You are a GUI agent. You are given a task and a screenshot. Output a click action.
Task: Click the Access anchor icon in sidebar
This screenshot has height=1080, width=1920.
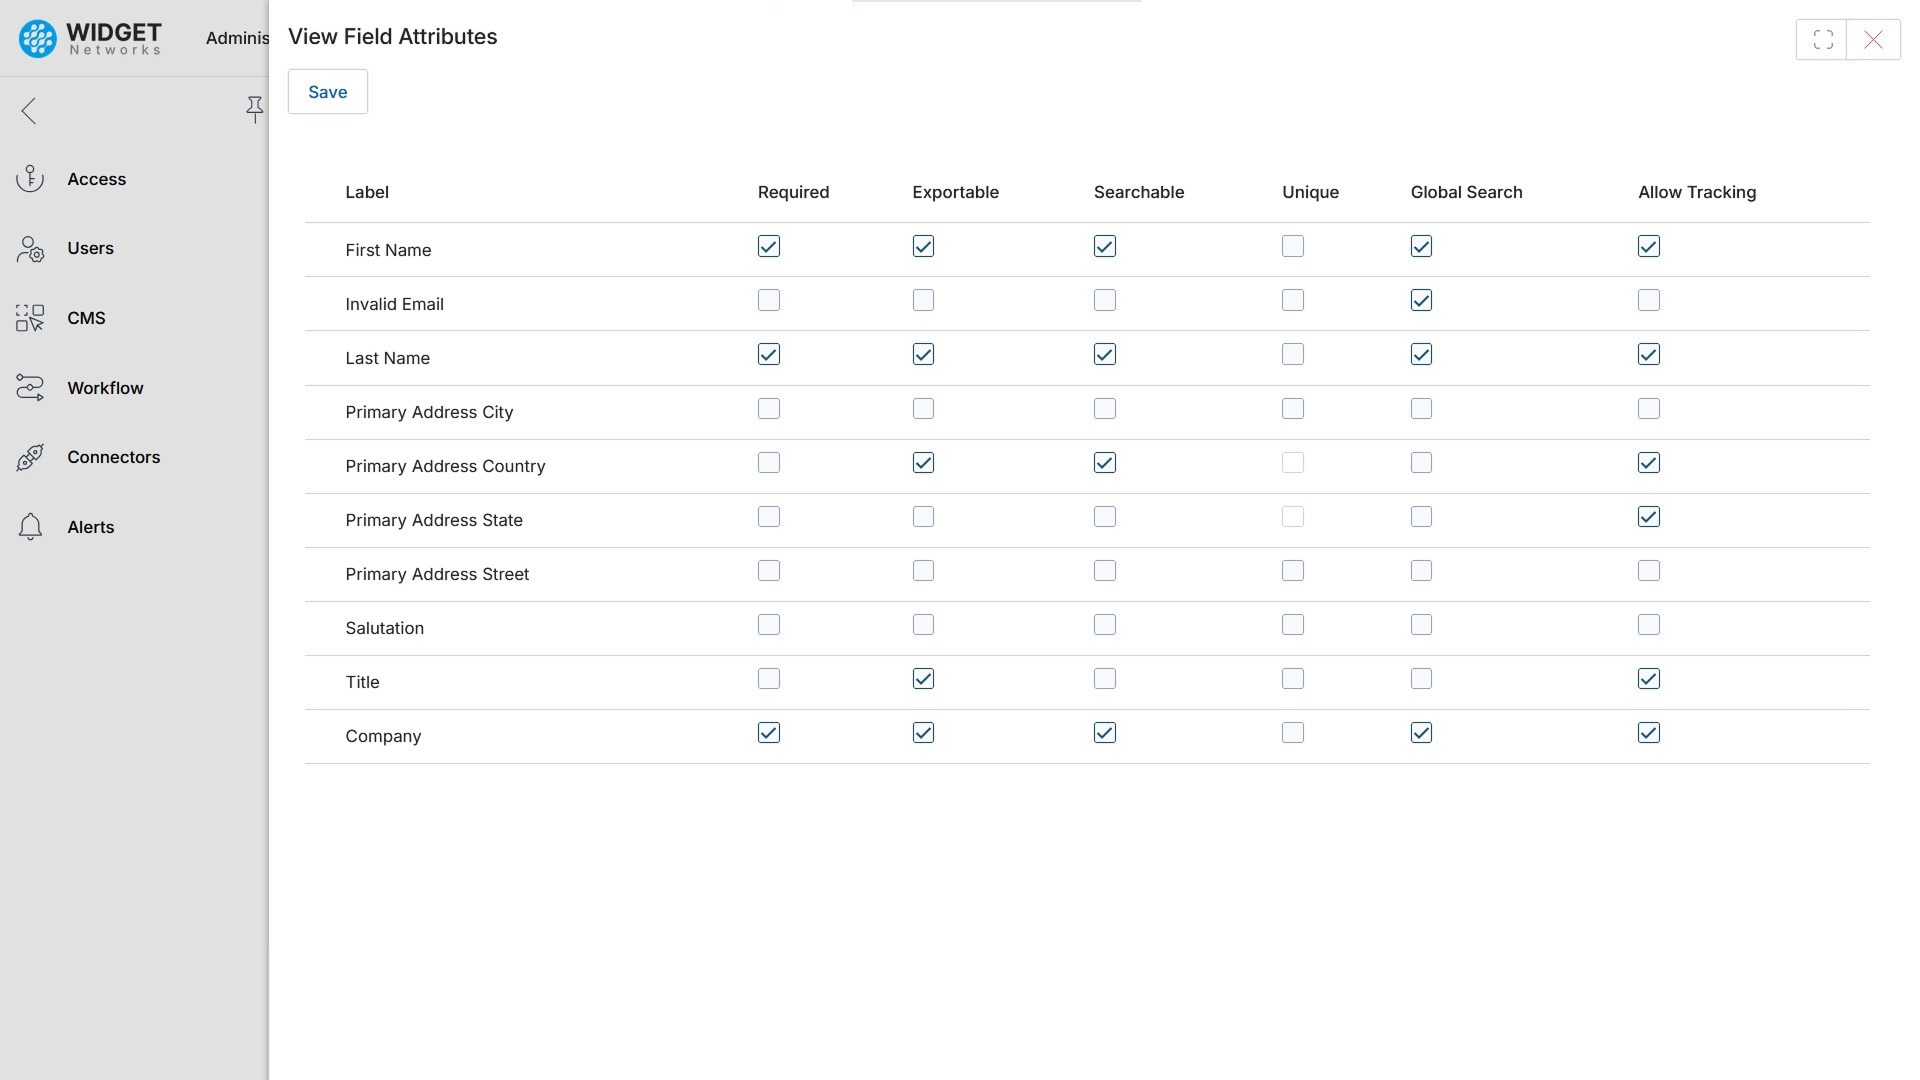point(30,179)
